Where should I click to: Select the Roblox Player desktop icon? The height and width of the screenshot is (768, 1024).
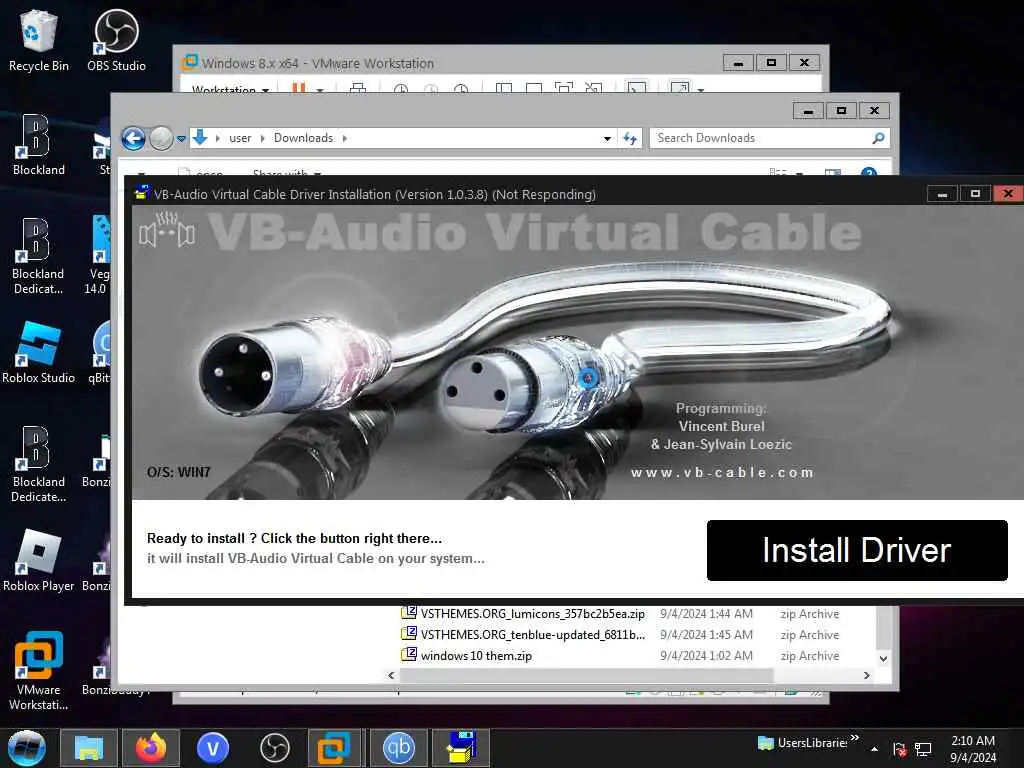pyautogui.click(x=39, y=560)
